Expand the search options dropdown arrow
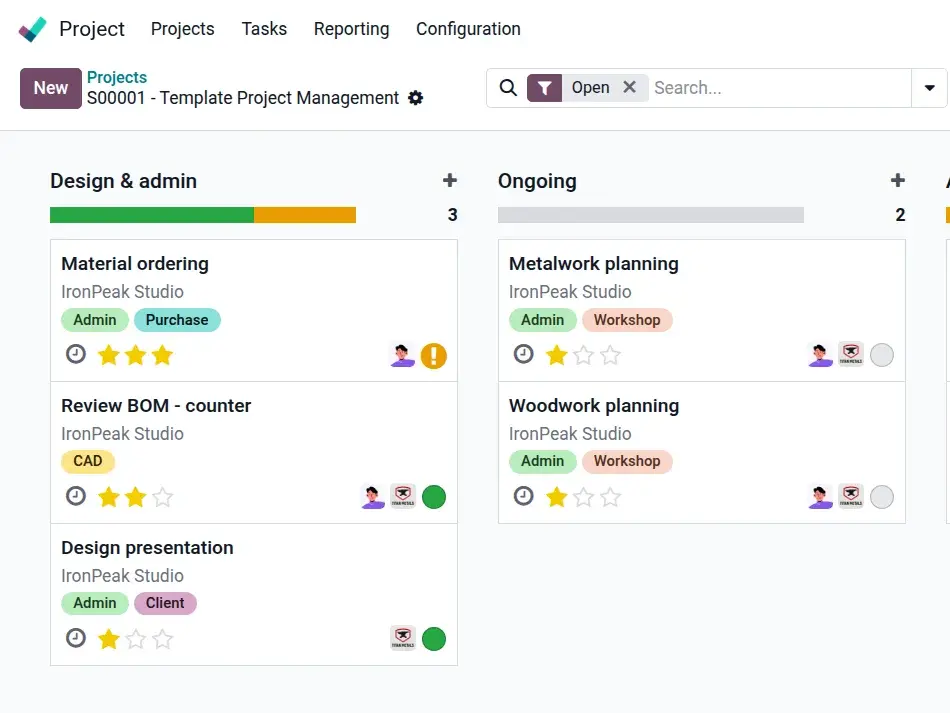950x713 pixels. tap(929, 88)
